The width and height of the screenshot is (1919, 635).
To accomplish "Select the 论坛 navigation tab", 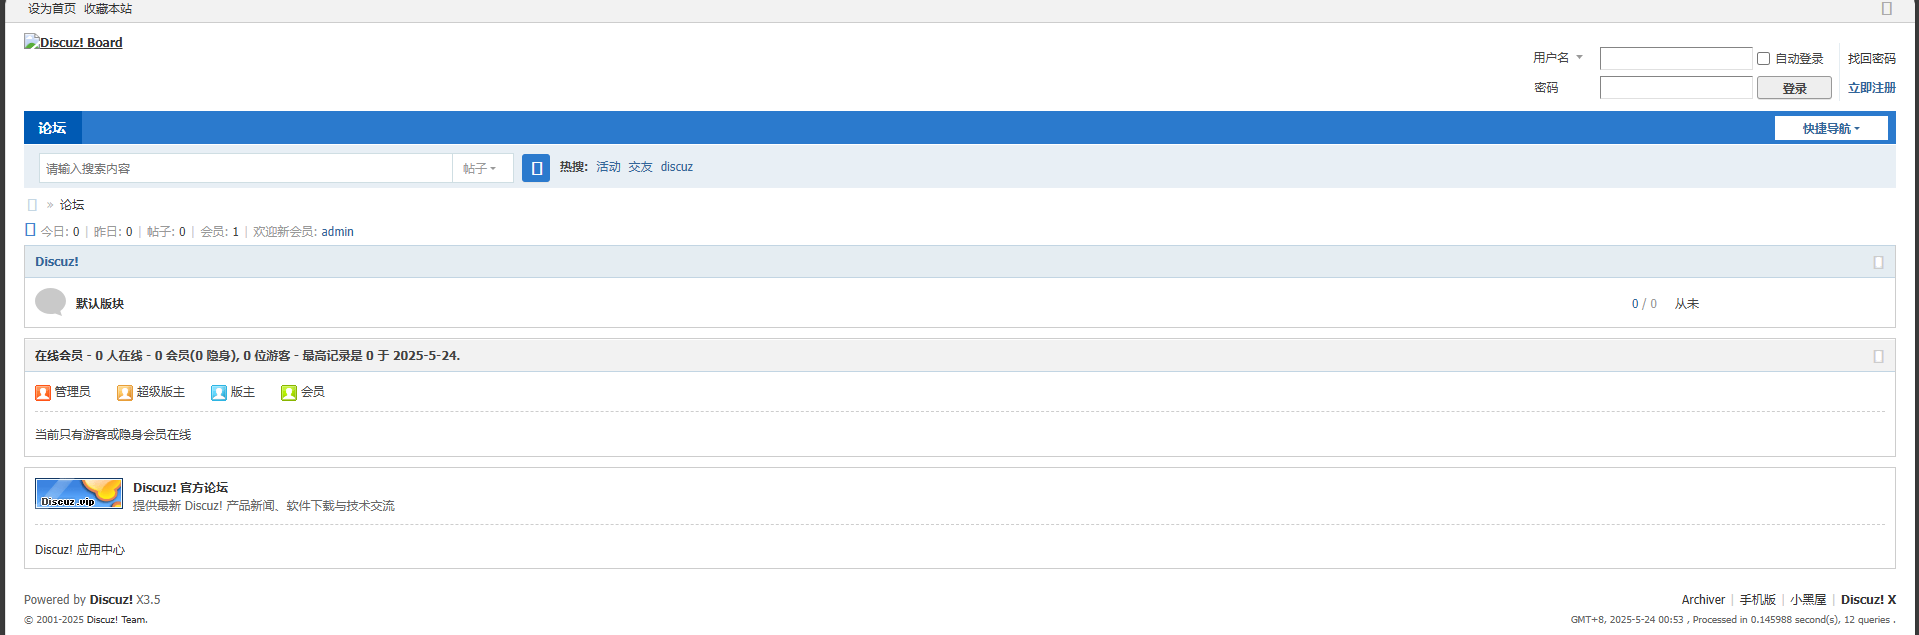I will (52, 128).
